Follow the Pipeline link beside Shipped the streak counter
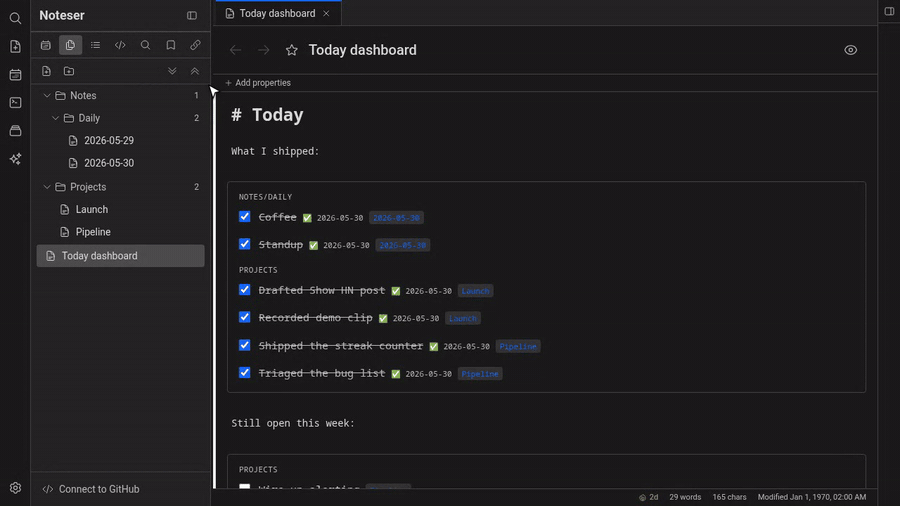 tap(518, 347)
